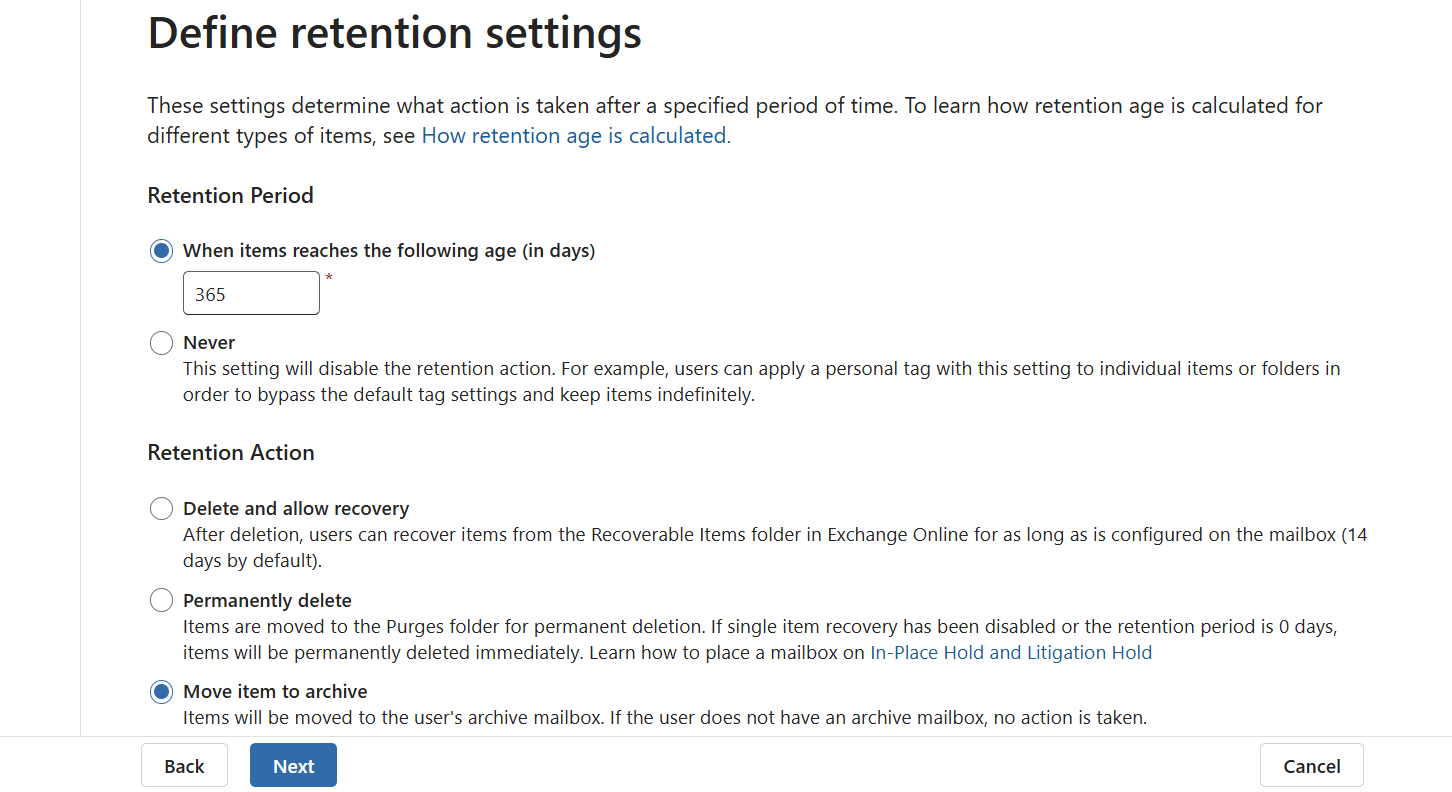Image resolution: width=1452 pixels, height=792 pixels.
Task: Click the 'Delete and allow recovery' label
Action: coord(295,508)
